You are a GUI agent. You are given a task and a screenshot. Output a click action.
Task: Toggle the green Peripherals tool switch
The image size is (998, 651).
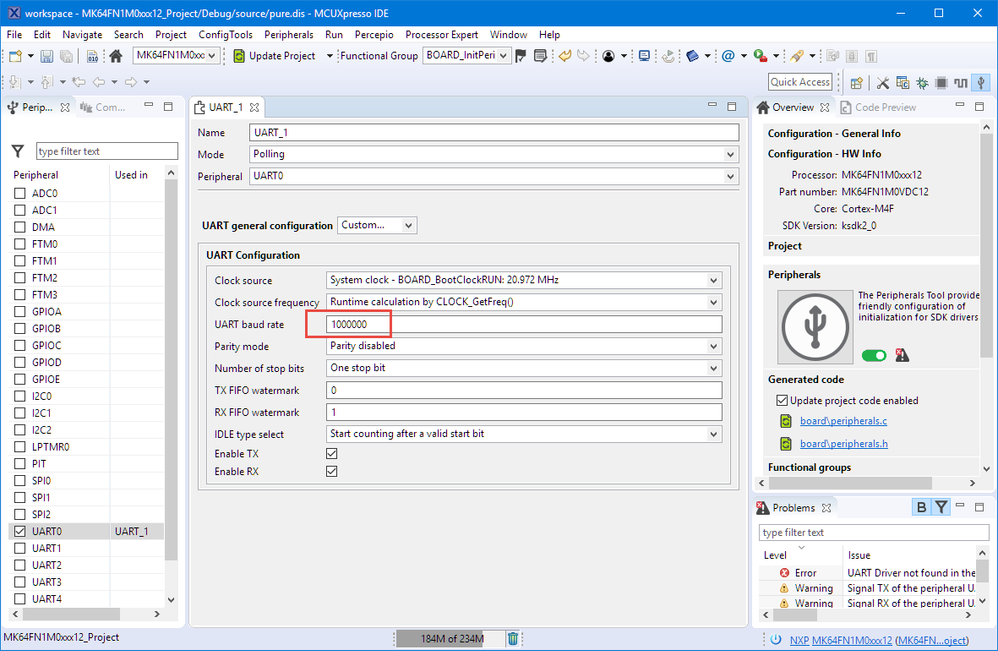tap(874, 355)
